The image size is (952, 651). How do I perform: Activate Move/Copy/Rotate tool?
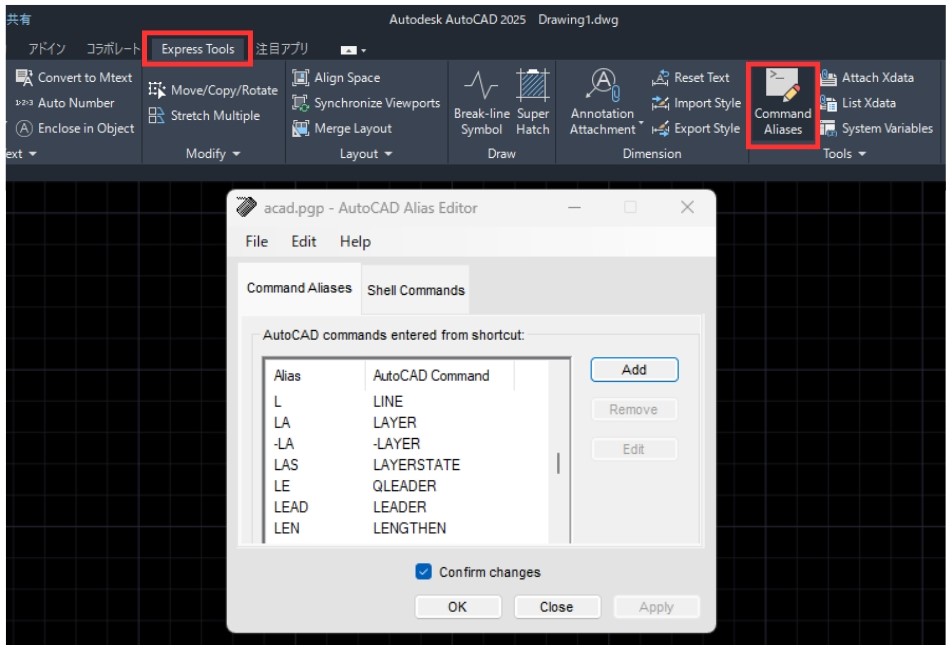pyautogui.click(x=213, y=90)
